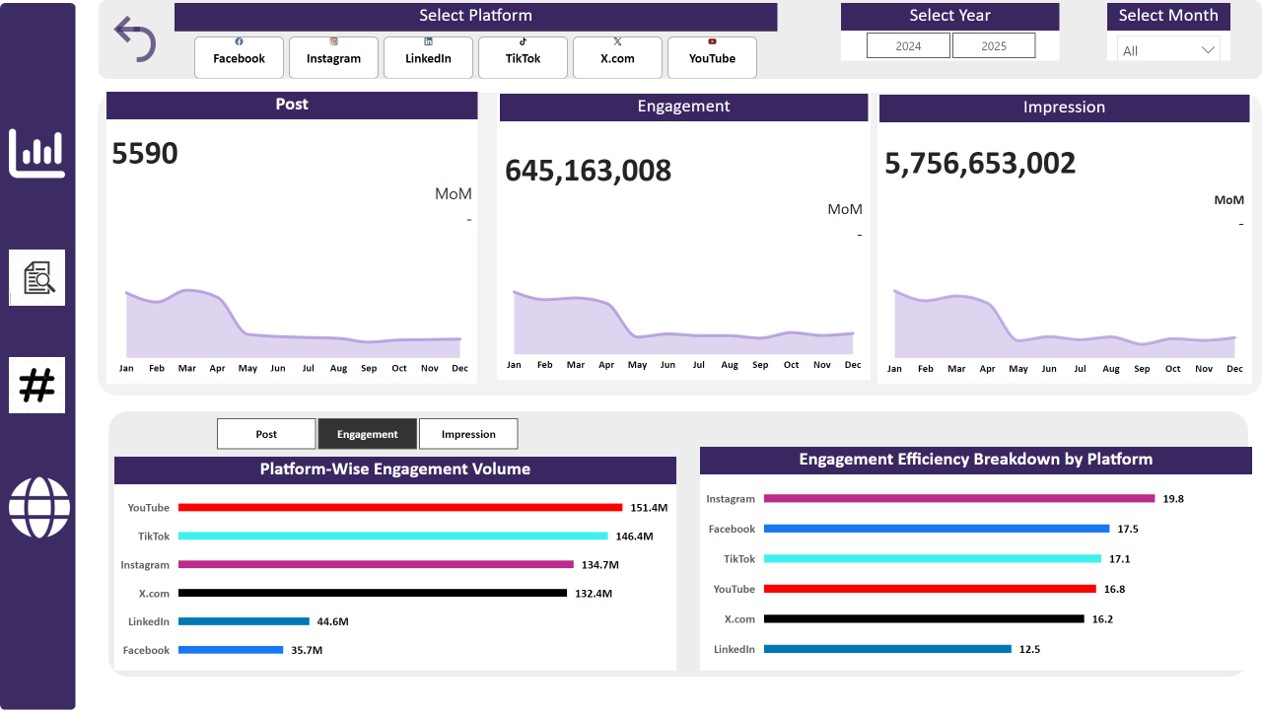Filter by Facebook platform
This screenshot has height=720, width=1262.
[x=239, y=57]
